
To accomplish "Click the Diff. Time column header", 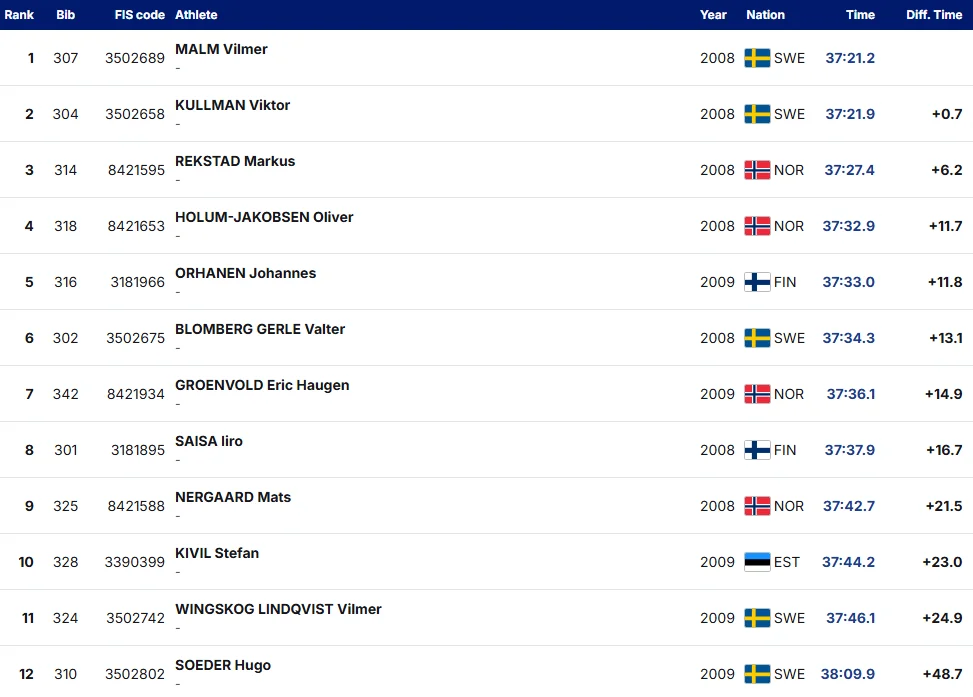I will [934, 15].
